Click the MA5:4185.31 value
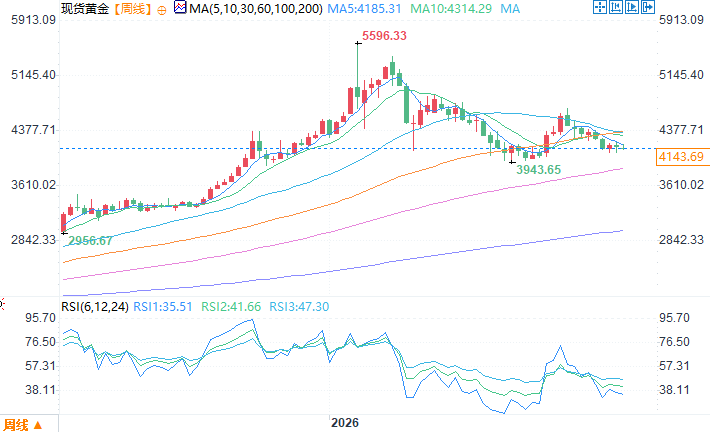Screen dimensions: 710x432 coord(364,9)
